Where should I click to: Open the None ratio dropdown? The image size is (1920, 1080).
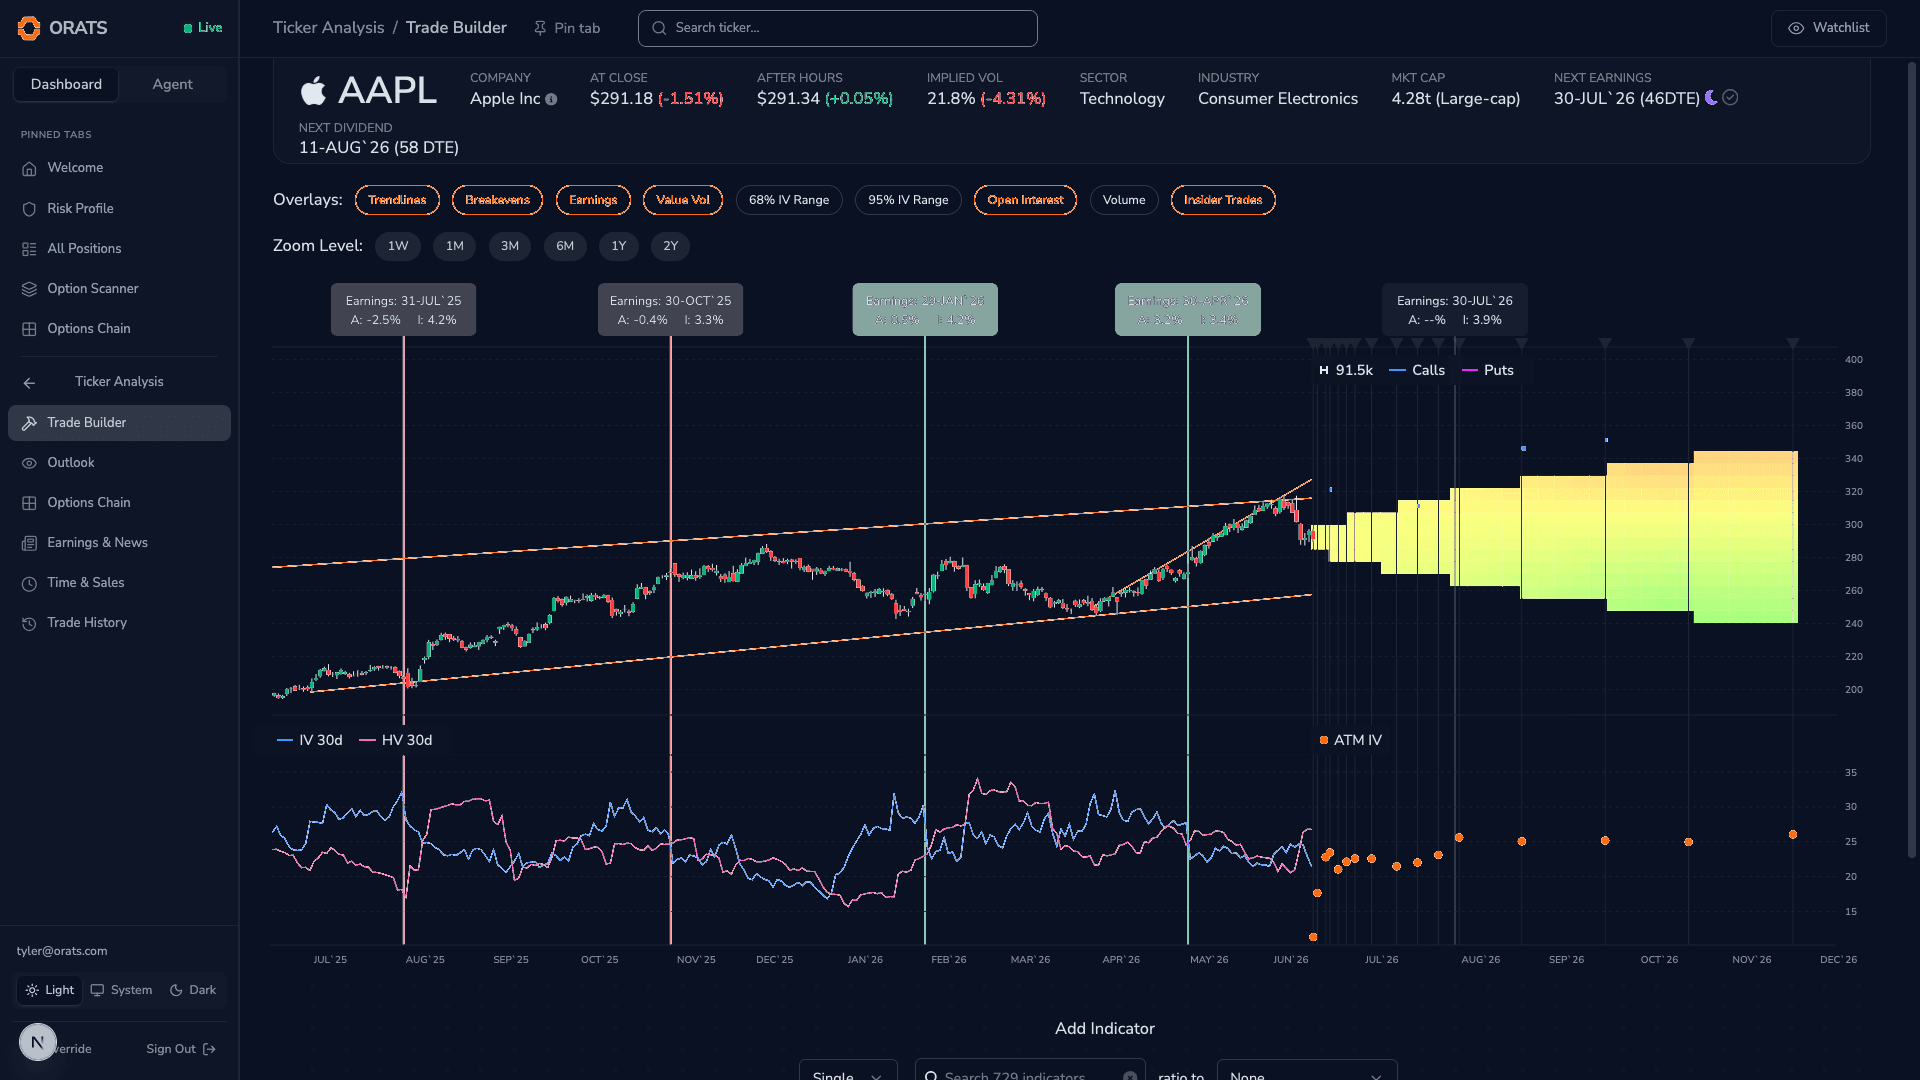1306,1070
